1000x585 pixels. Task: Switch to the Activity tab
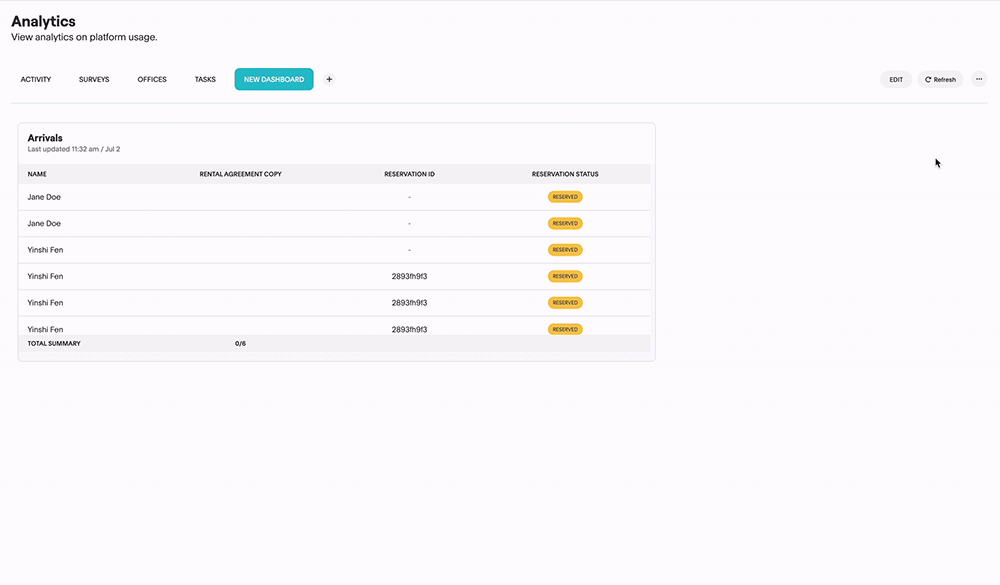36,79
